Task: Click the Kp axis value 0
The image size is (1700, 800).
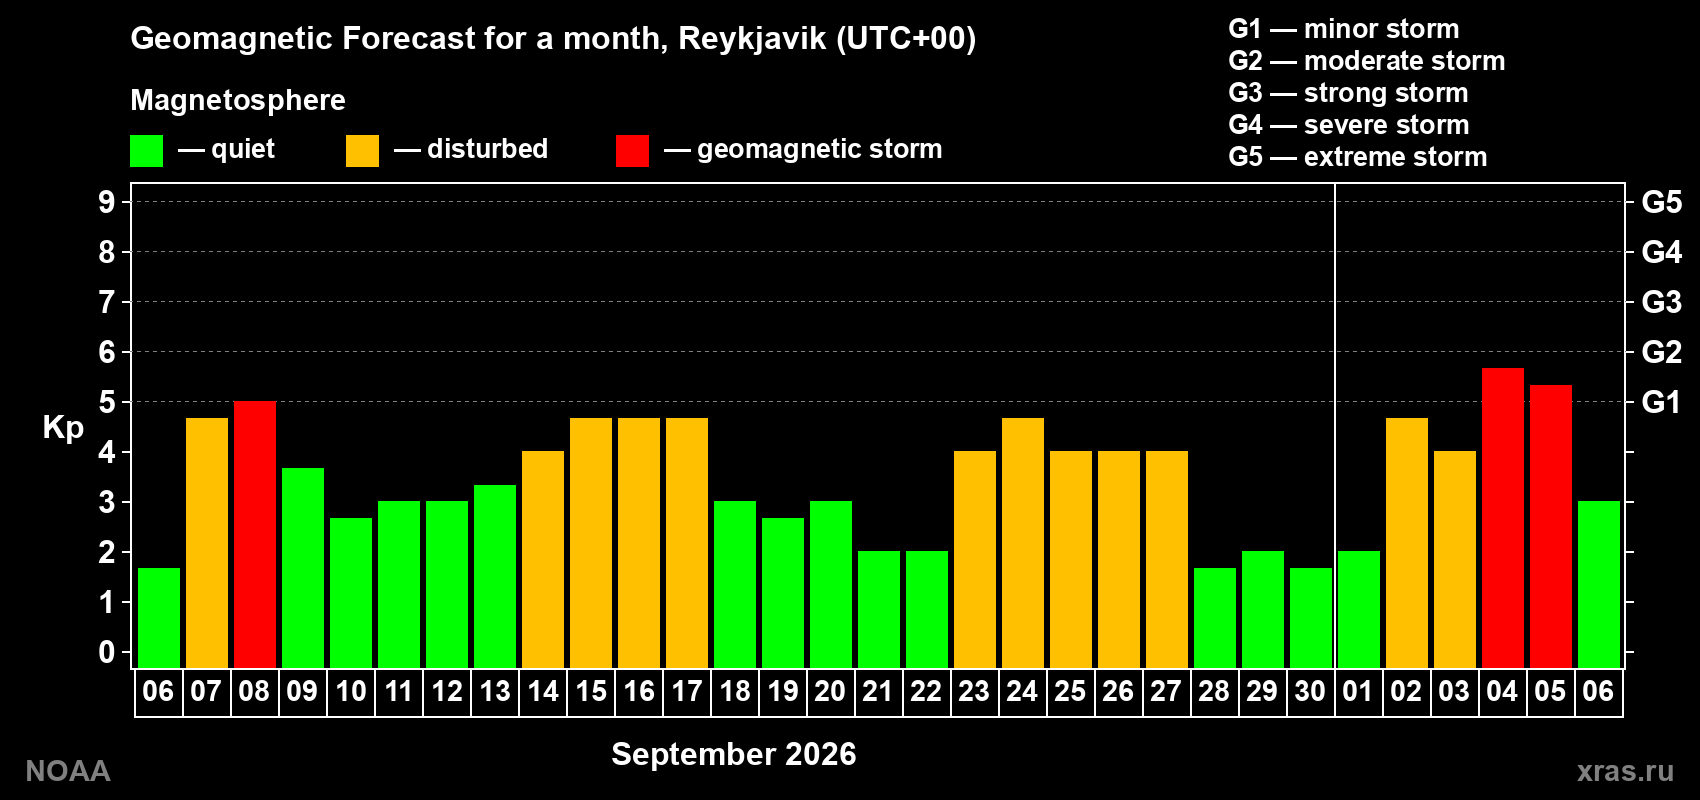Action: coord(107,652)
